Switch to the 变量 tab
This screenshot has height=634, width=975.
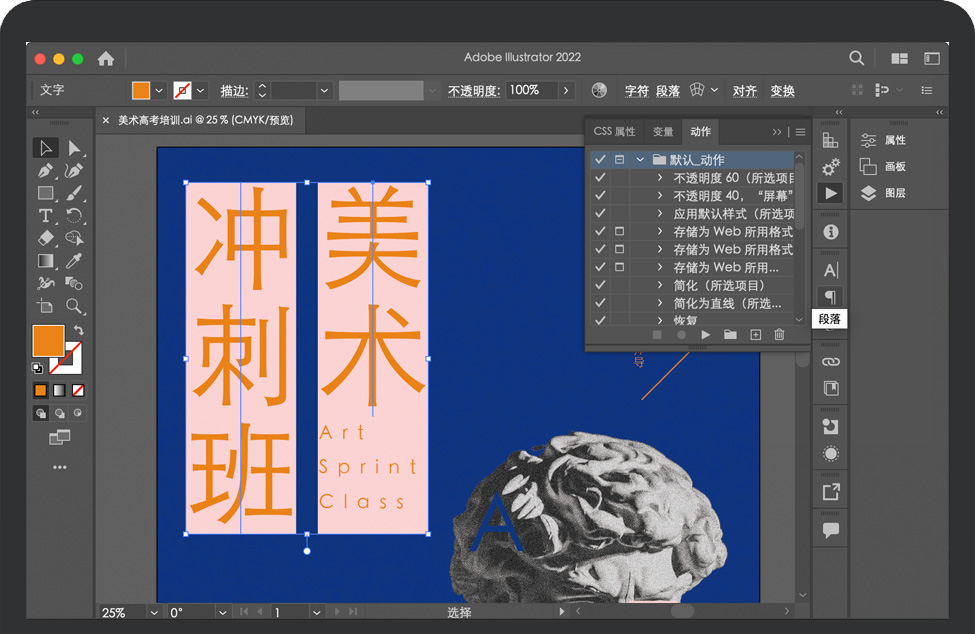click(663, 132)
